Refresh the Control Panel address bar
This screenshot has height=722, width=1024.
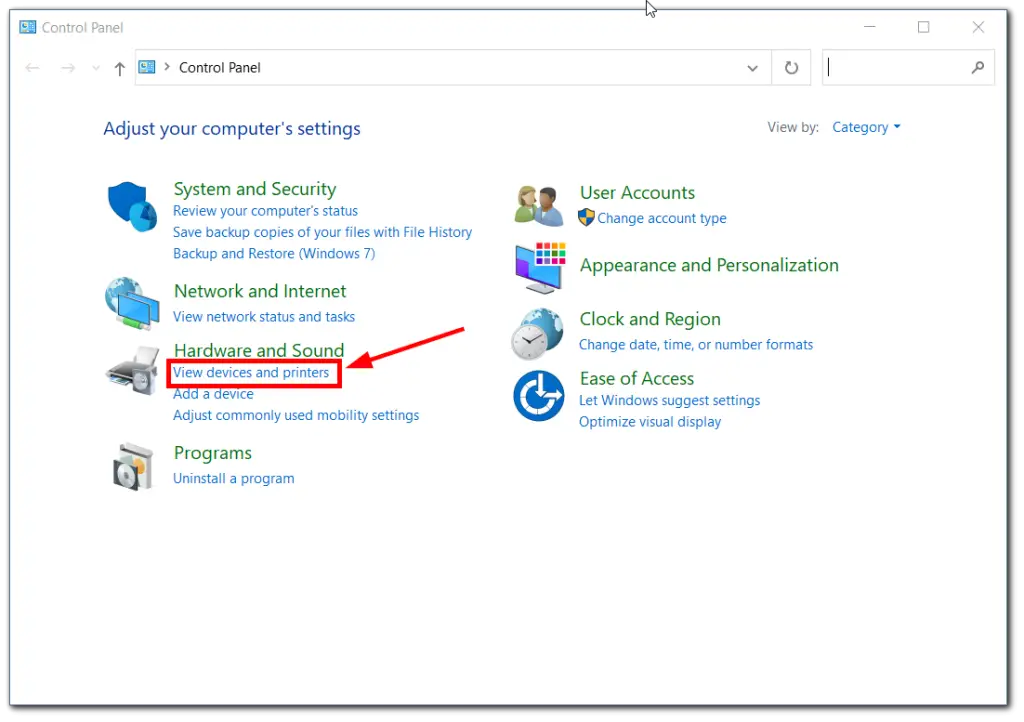pyautogui.click(x=791, y=68)
